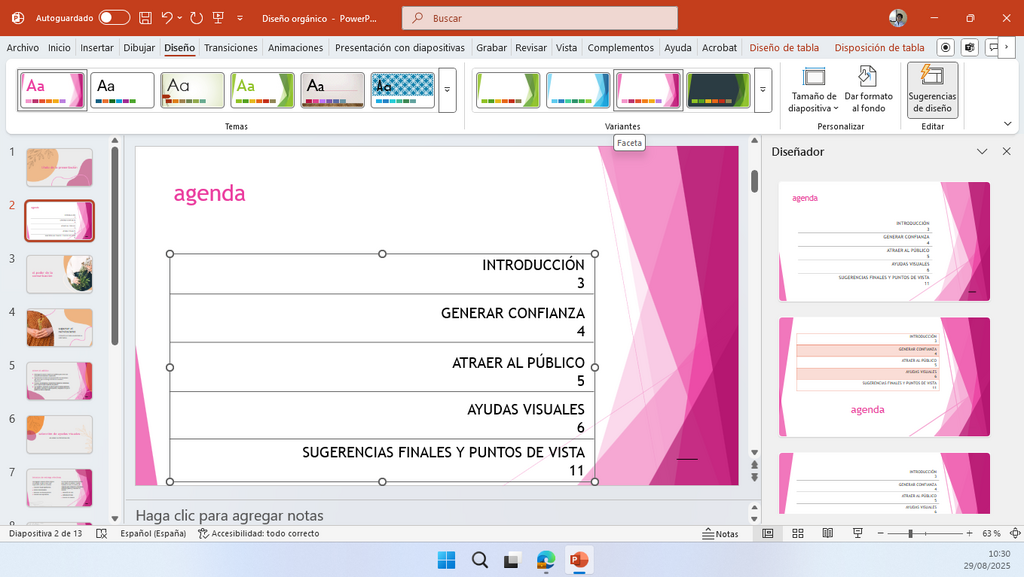Click the Undo arrow icon
This screenshot has height=577, width=1024.
pos(167,18)
